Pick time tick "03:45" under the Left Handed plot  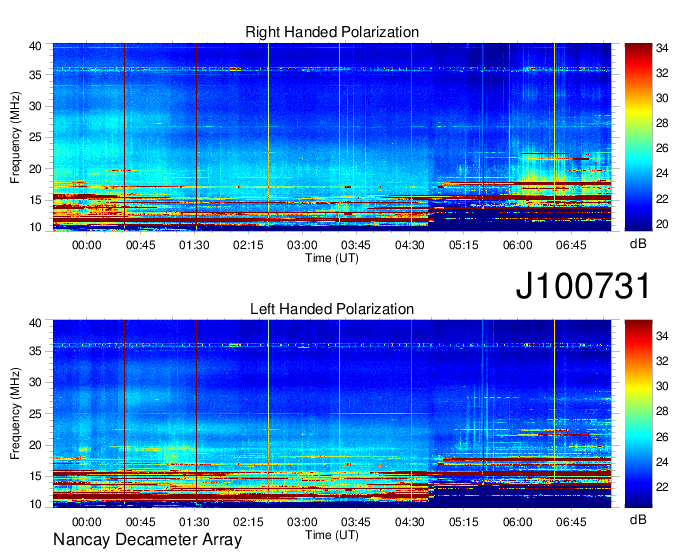click(x=356, y=522)
